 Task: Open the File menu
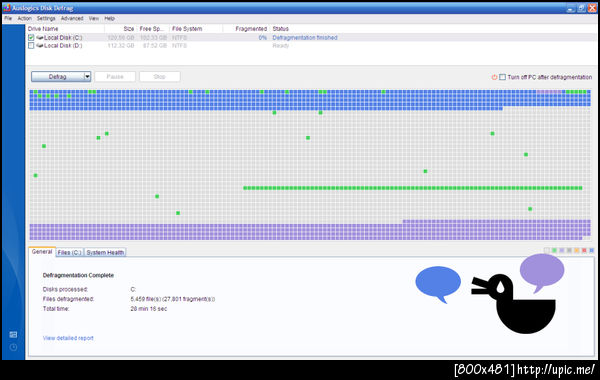tap(8, 18)
